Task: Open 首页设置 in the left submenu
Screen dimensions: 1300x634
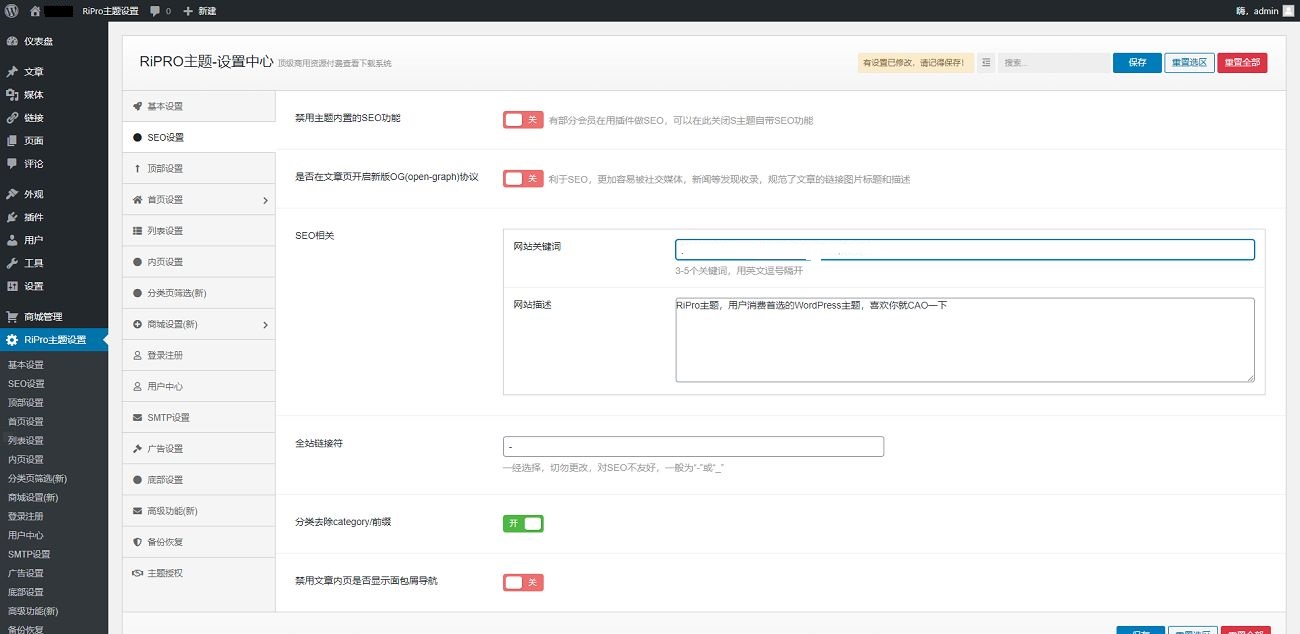Action: coord(26,422)
